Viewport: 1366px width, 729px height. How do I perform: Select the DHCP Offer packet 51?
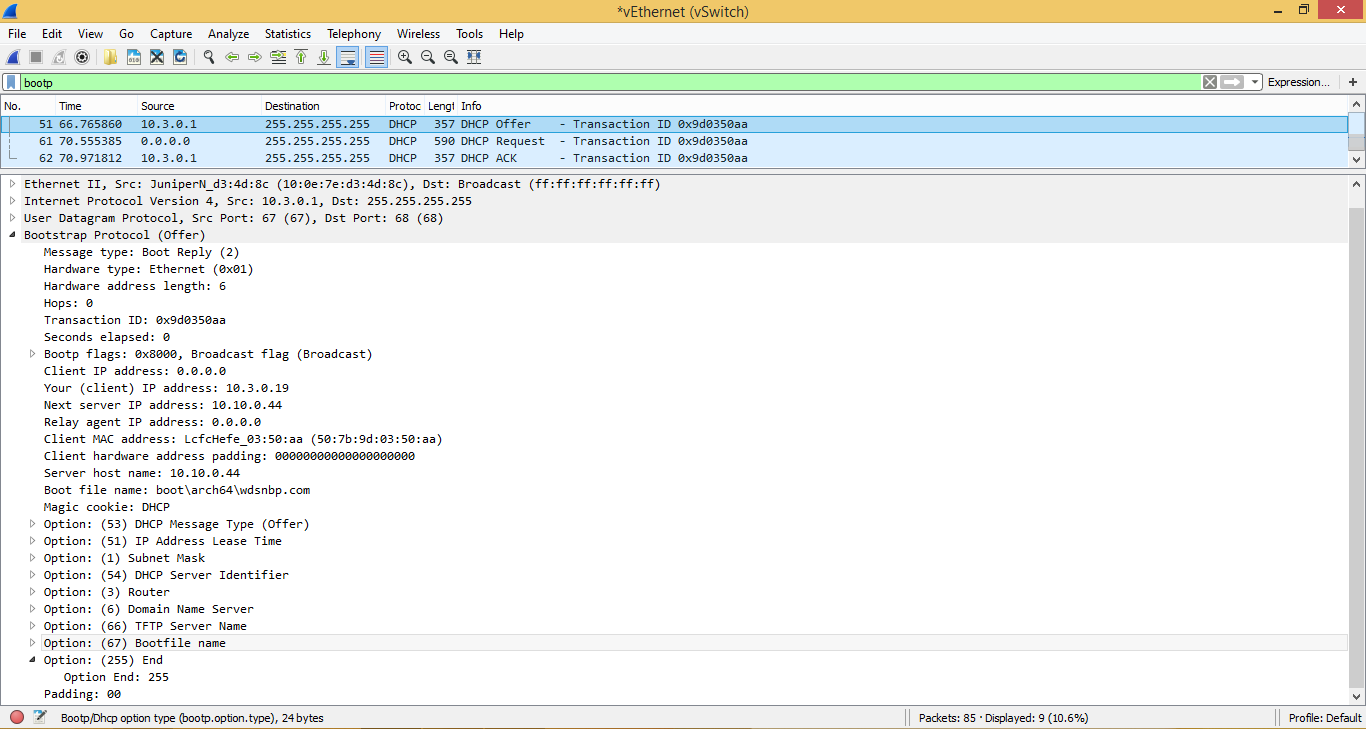tap(674, 124)
